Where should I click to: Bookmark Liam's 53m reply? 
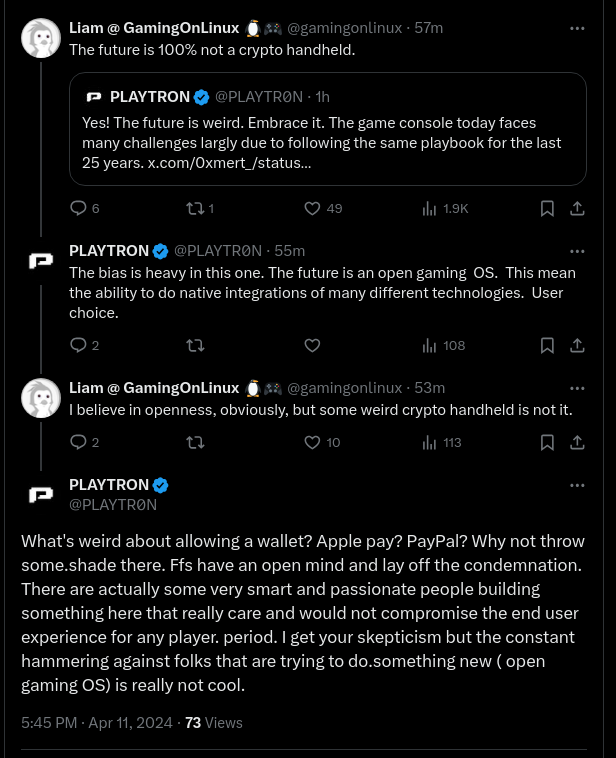click(547, 442)
